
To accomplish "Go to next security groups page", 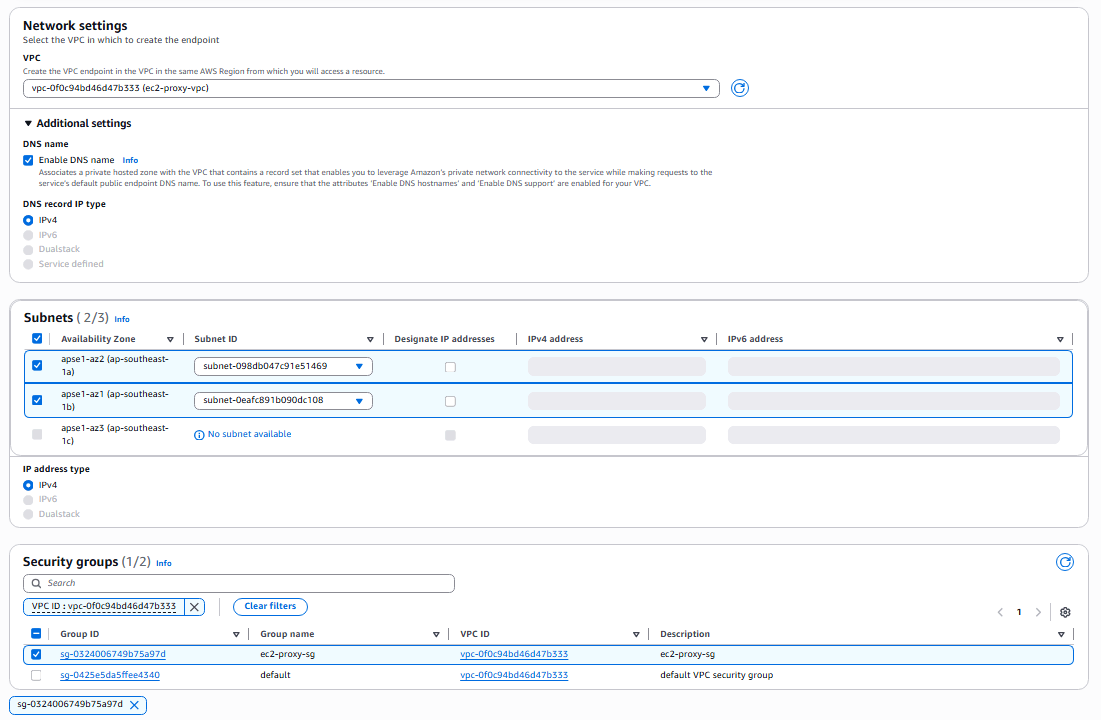I will (1038, 612).
